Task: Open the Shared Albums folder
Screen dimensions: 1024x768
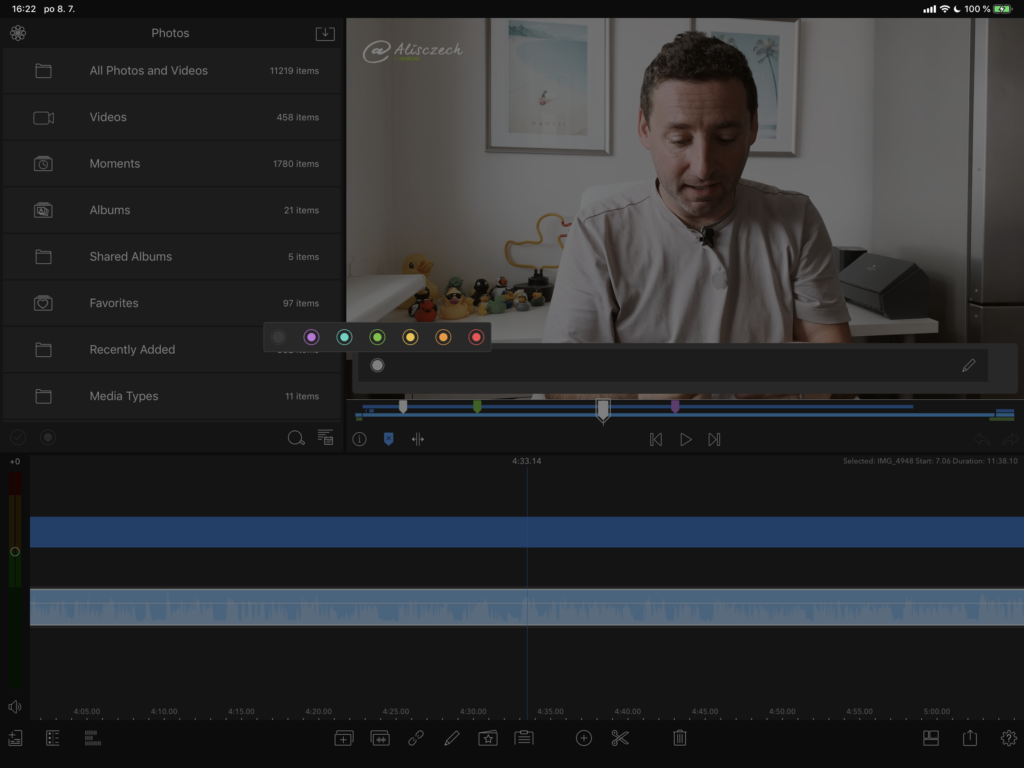Action: pyautogui.click(x=172, y=257)
